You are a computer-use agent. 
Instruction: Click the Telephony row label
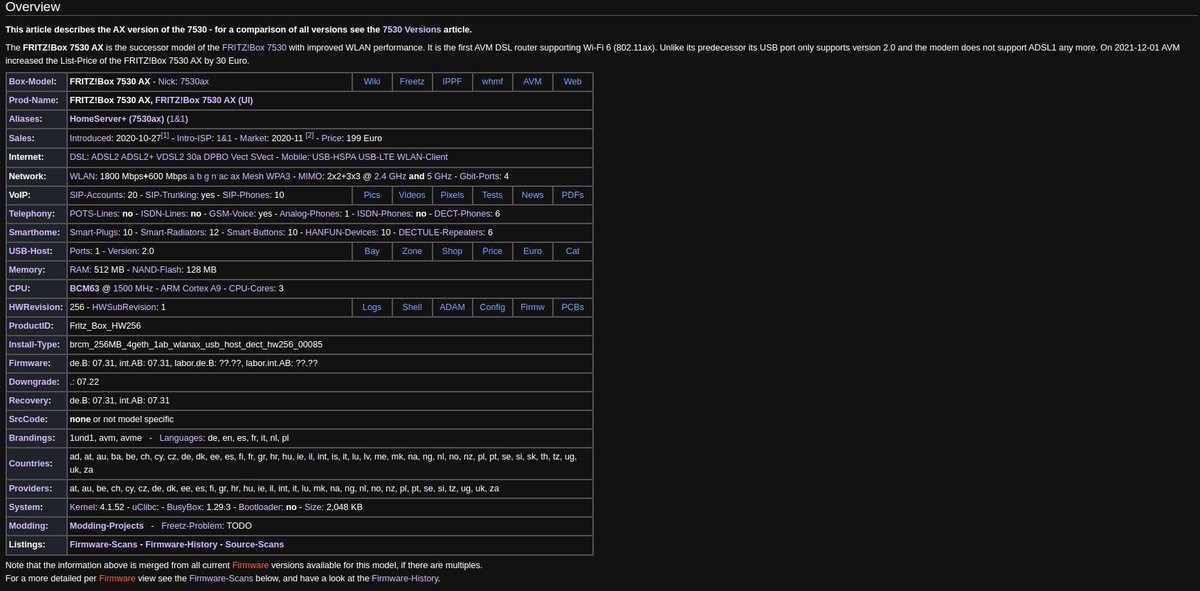tap(33, 214)
